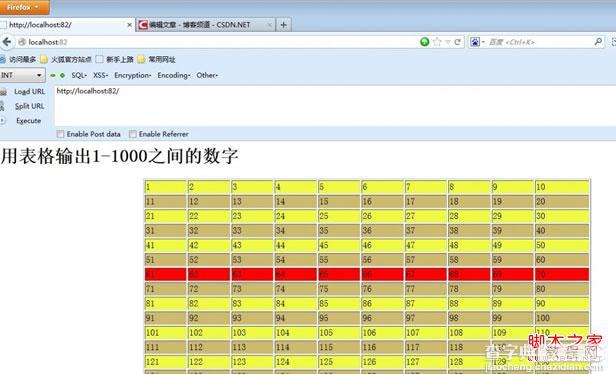Click table cell 100
This screenshot has width=616, height=374.
click(x=562, y=318)
